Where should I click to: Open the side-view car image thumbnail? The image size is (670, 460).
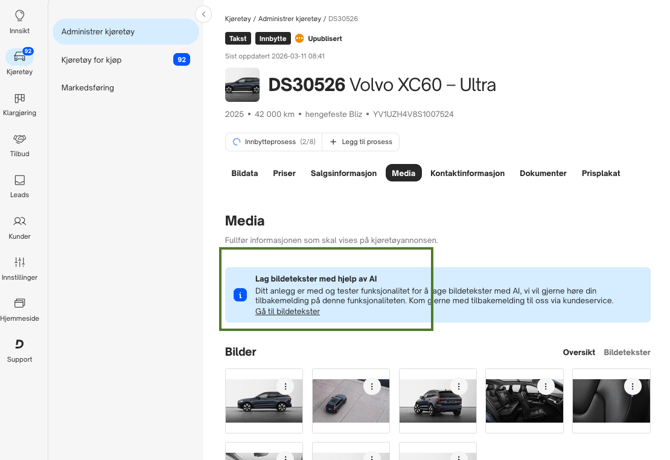[264, 401]
